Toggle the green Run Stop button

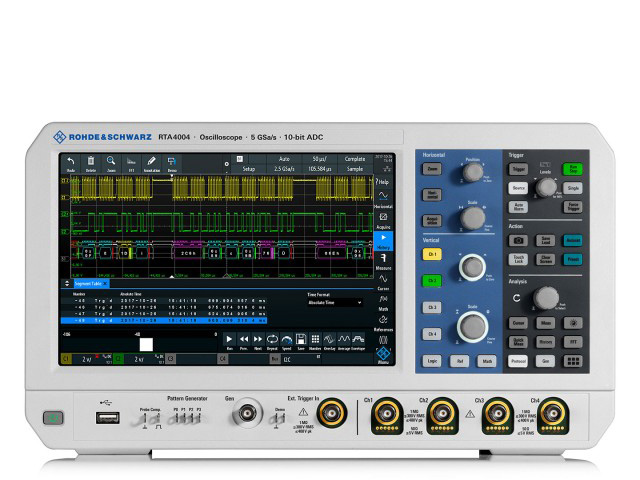click(x=574, y=169)
